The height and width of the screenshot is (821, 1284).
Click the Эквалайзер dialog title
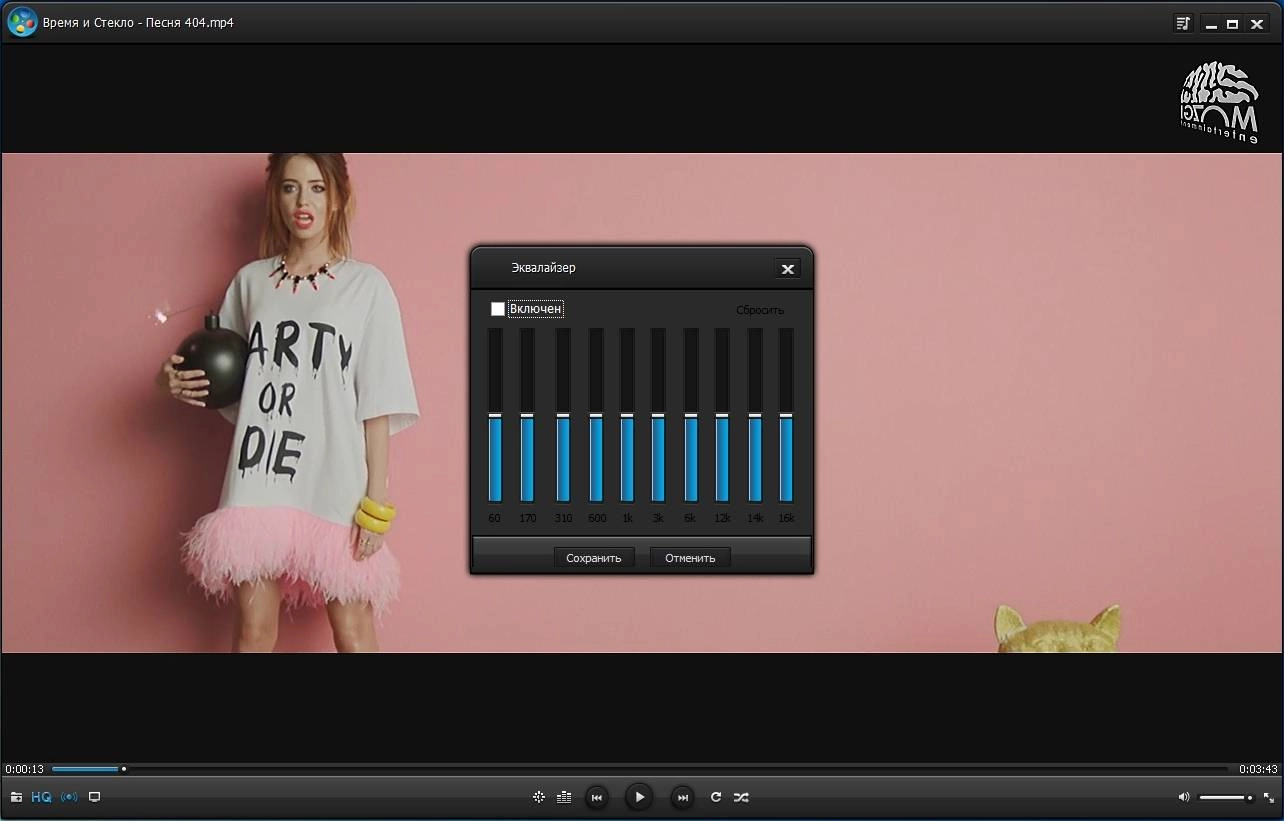coord(543,268)
